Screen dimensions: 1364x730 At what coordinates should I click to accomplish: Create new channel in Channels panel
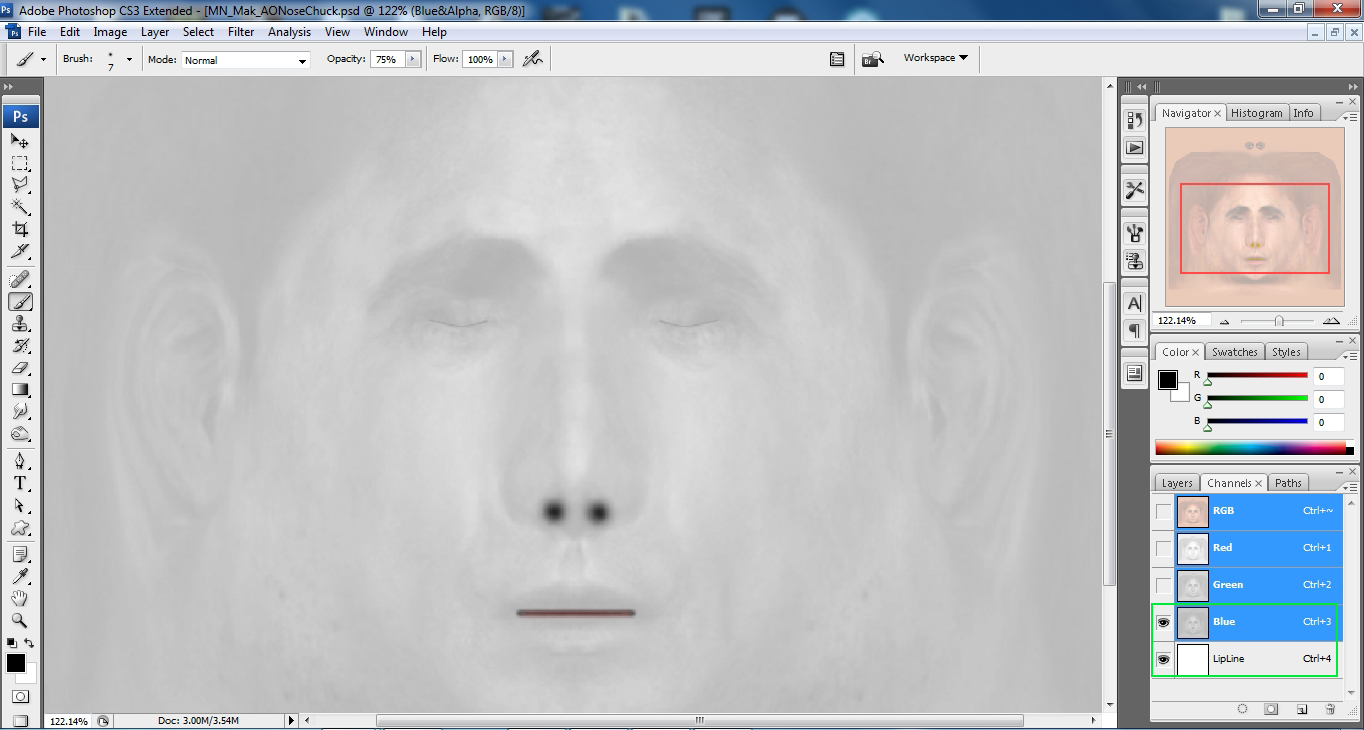[x=1302, y=709]
